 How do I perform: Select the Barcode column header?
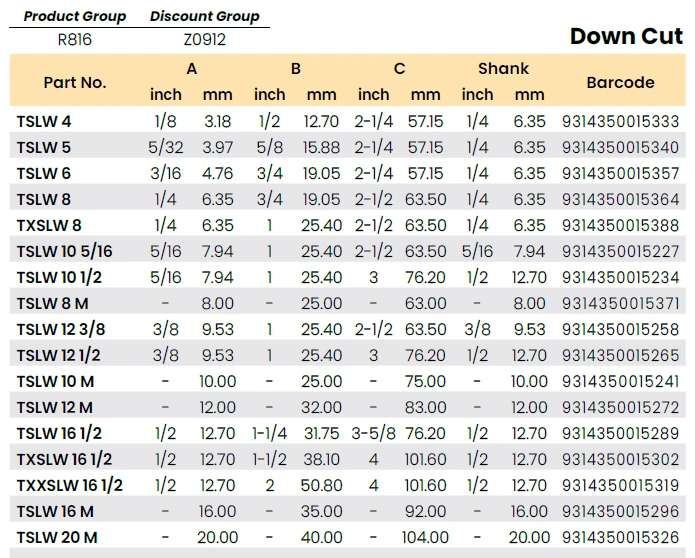tap(620, 82)
